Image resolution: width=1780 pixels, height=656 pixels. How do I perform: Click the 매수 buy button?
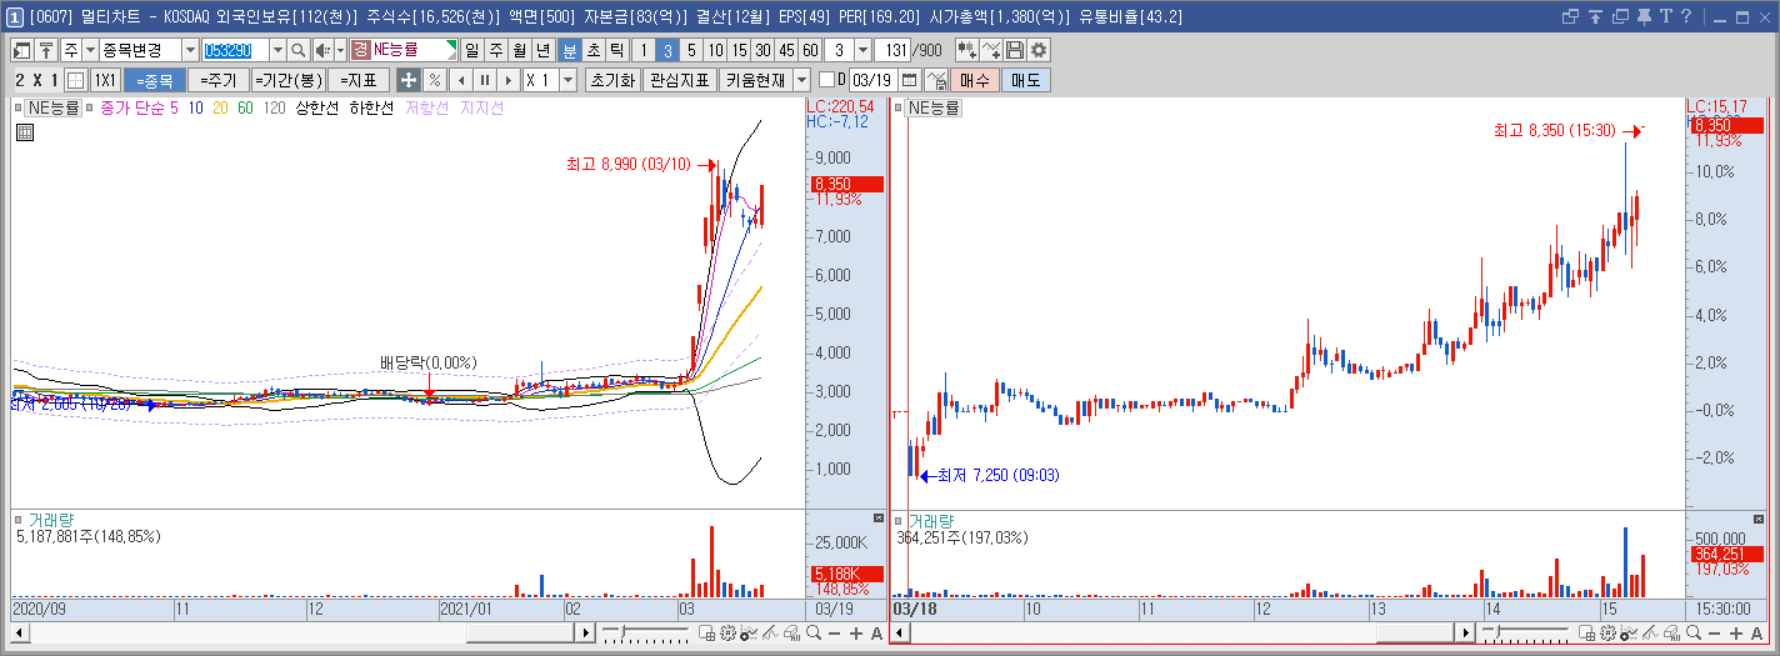point(974,80)
